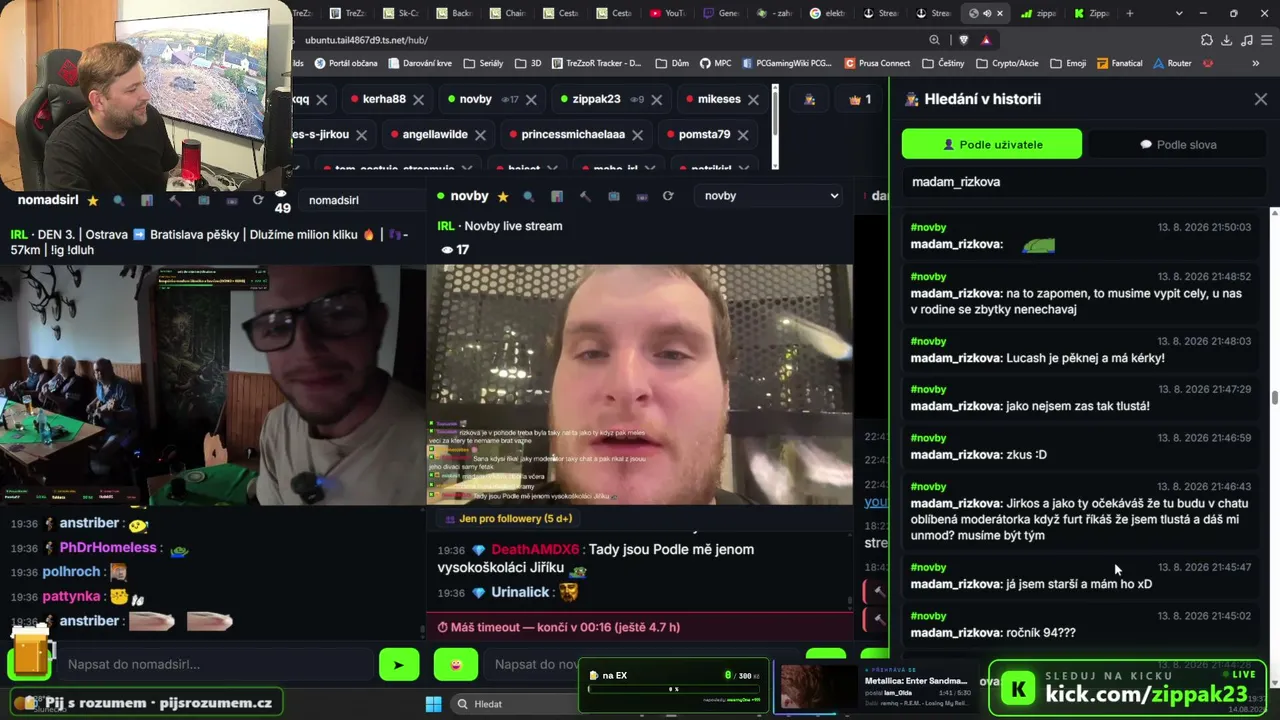Open the Prusa Connect bookmark
1280x720 pixels.
click(877, 63)
